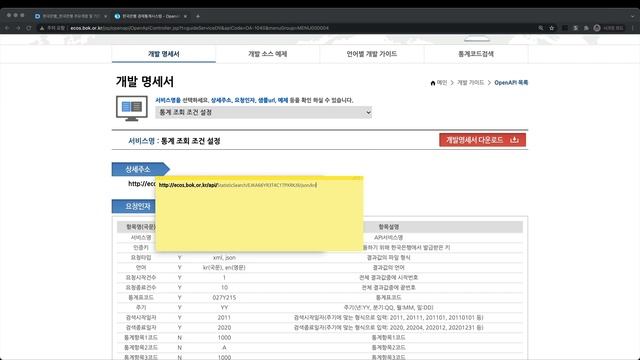The image size is (640, 360).
Task: Click the 027Y215 sample value cell
Action: tap(224, 298)
